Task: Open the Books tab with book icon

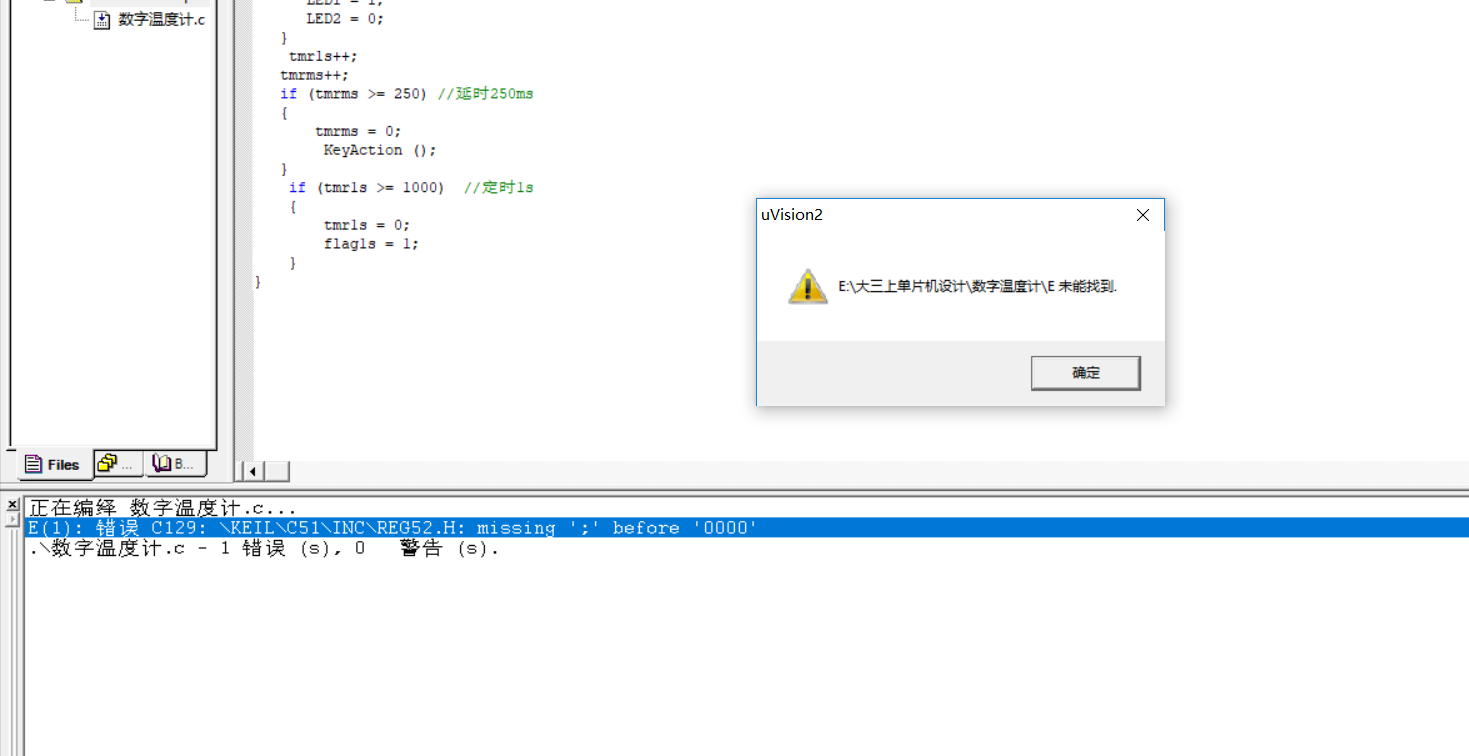Action: 176,463
